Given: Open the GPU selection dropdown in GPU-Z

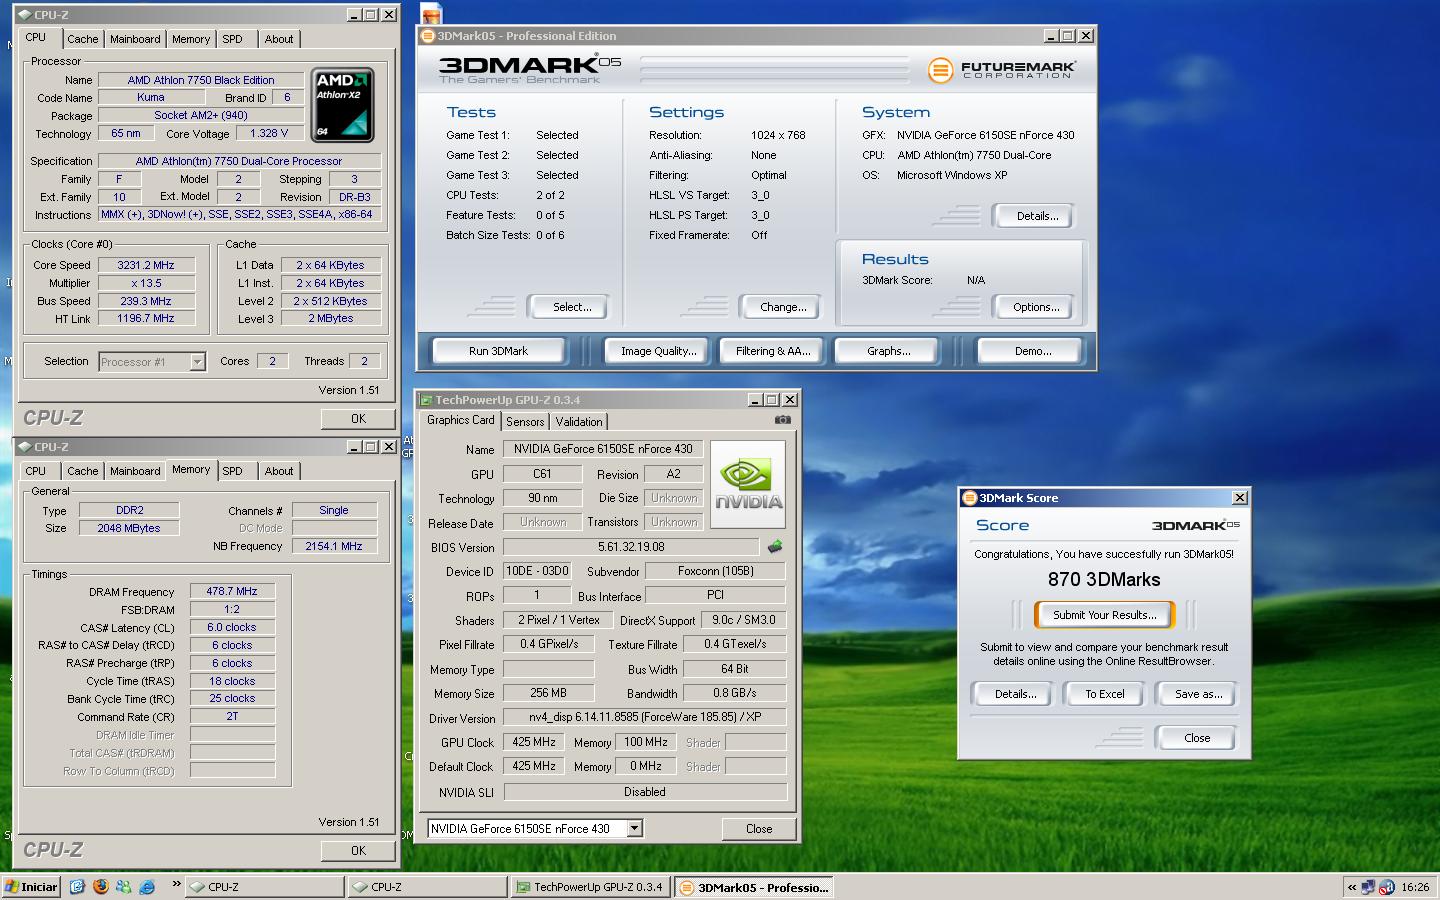Looking at the screenshot, I should tap(635, 828).
